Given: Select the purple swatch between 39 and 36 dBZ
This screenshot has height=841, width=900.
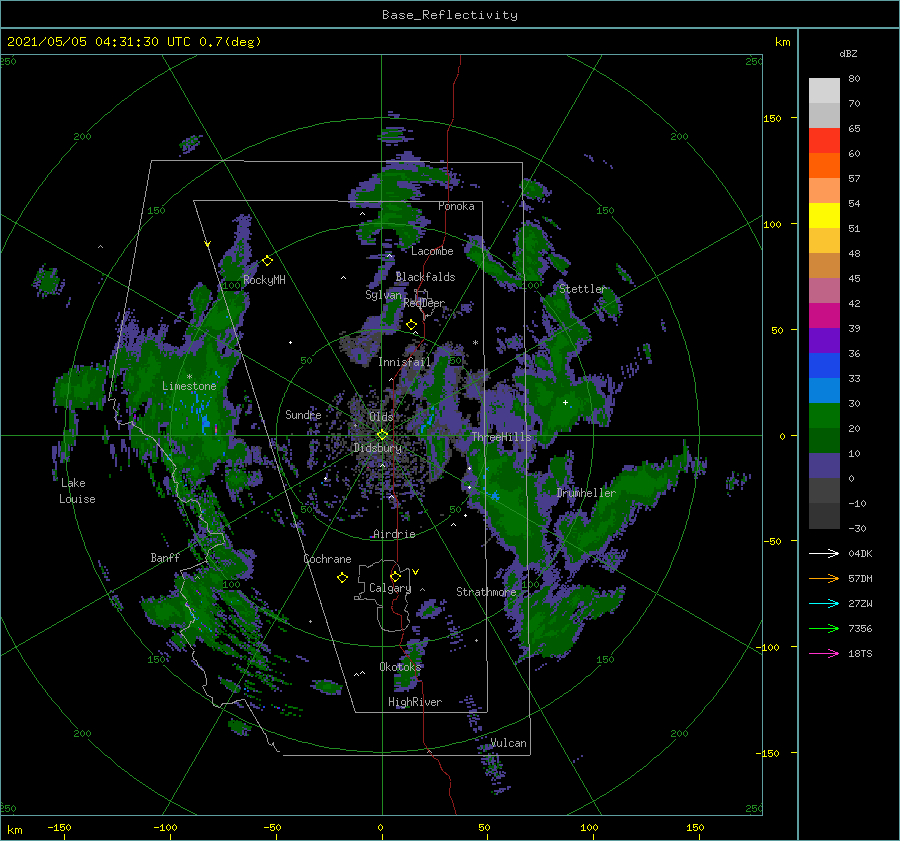Looking at the screenshot, I should pyautogui.click(x=824, y=340).
